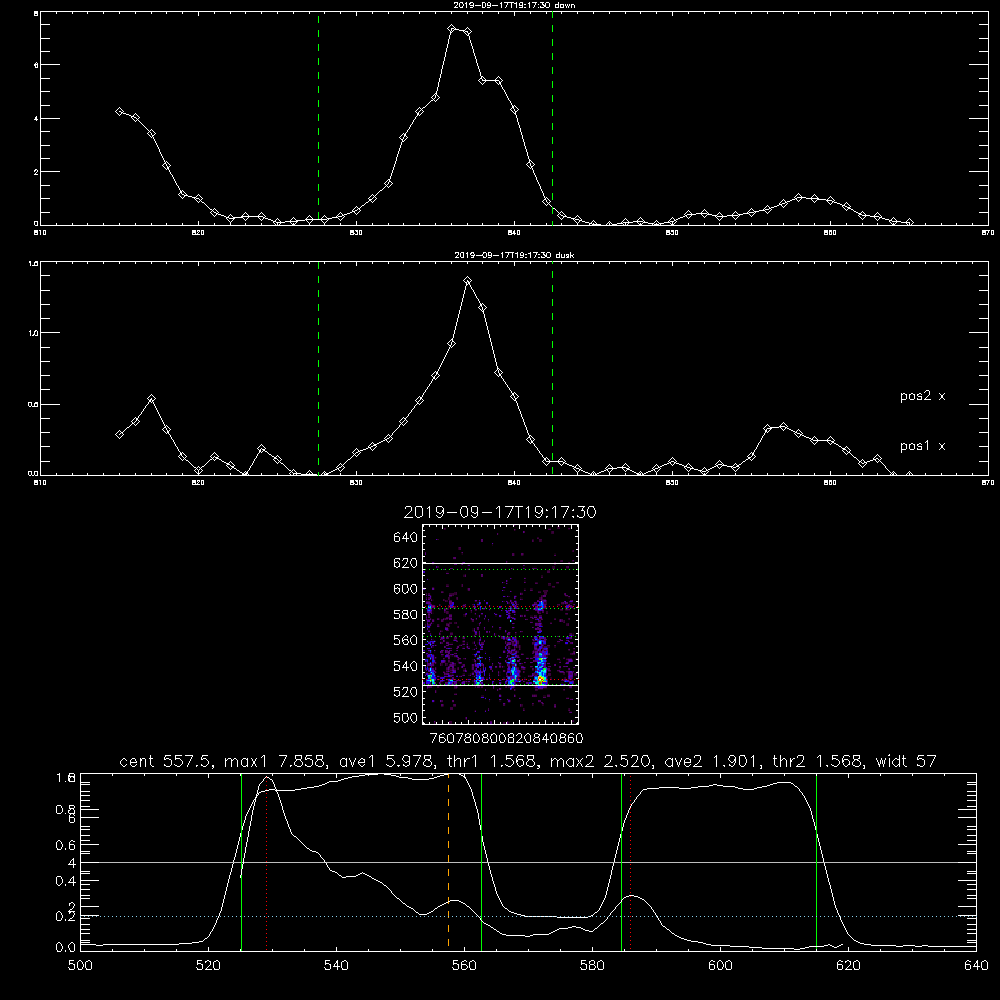
Task: Click the left green dashed line in dawn plot
Action: click(318, 119)
